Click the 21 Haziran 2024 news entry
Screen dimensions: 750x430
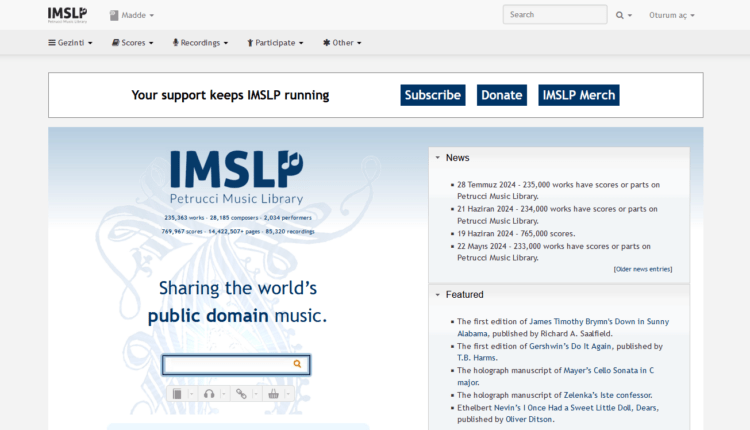(557, 215)
